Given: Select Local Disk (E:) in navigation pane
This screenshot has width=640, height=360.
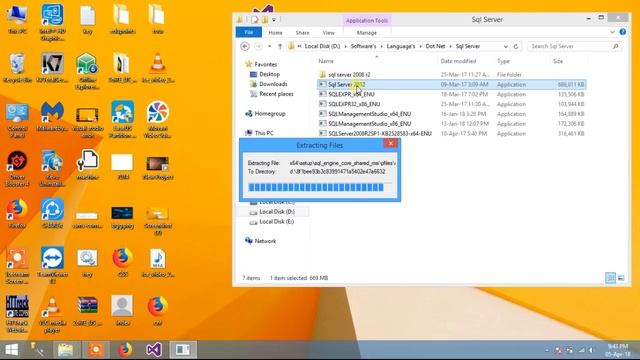Looking at the screenshot, I should coord(272,222).
